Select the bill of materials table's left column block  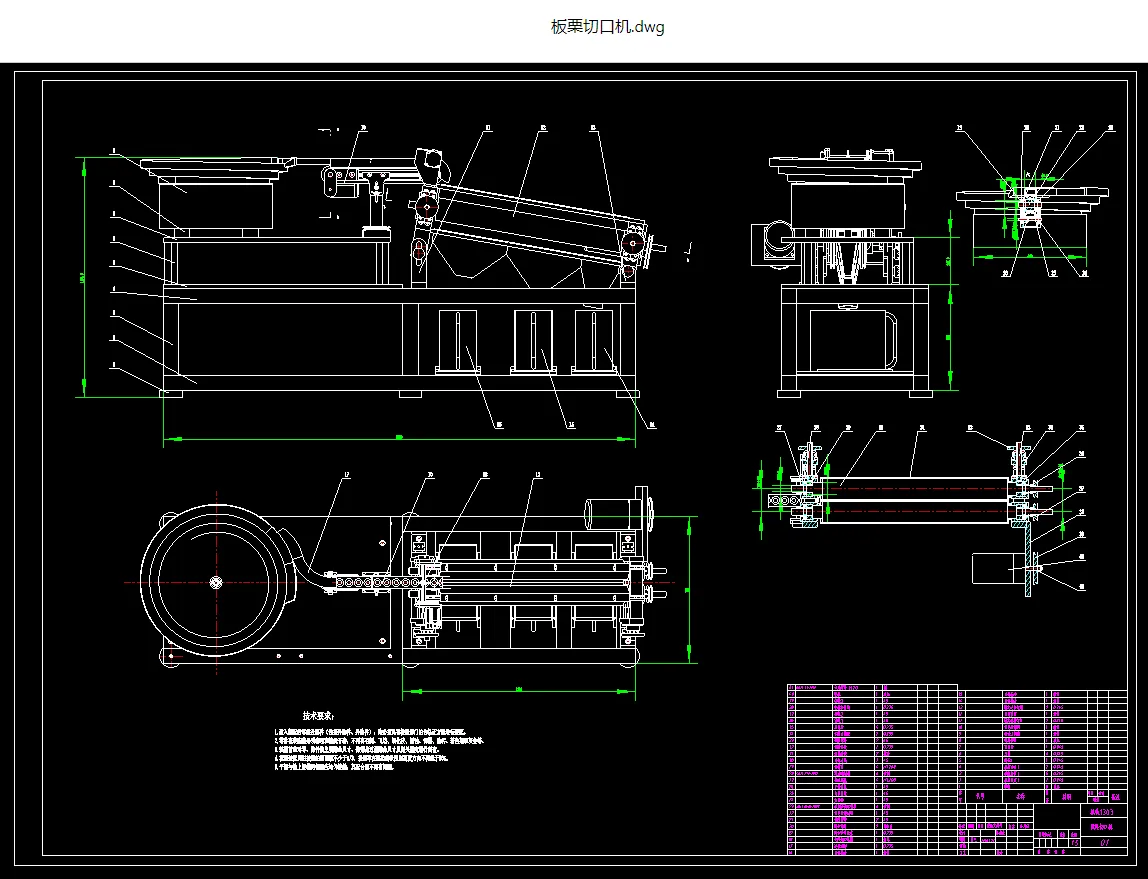point(872,770)
